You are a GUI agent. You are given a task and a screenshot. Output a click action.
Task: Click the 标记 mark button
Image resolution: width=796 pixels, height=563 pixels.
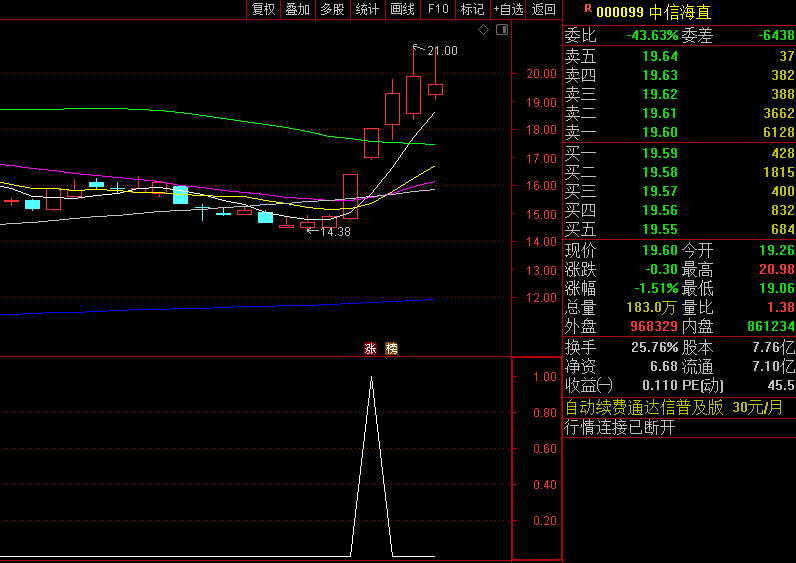tap(473, 9)
